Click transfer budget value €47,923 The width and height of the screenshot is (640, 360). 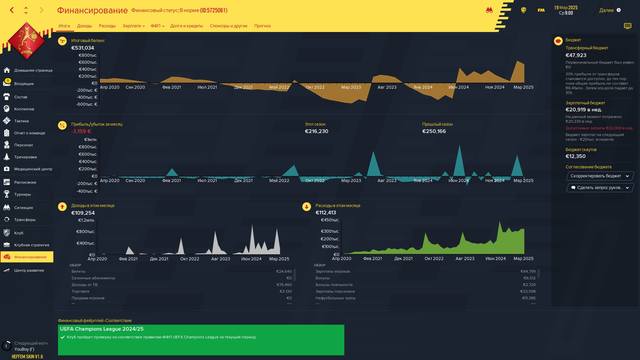coord(576,55)
